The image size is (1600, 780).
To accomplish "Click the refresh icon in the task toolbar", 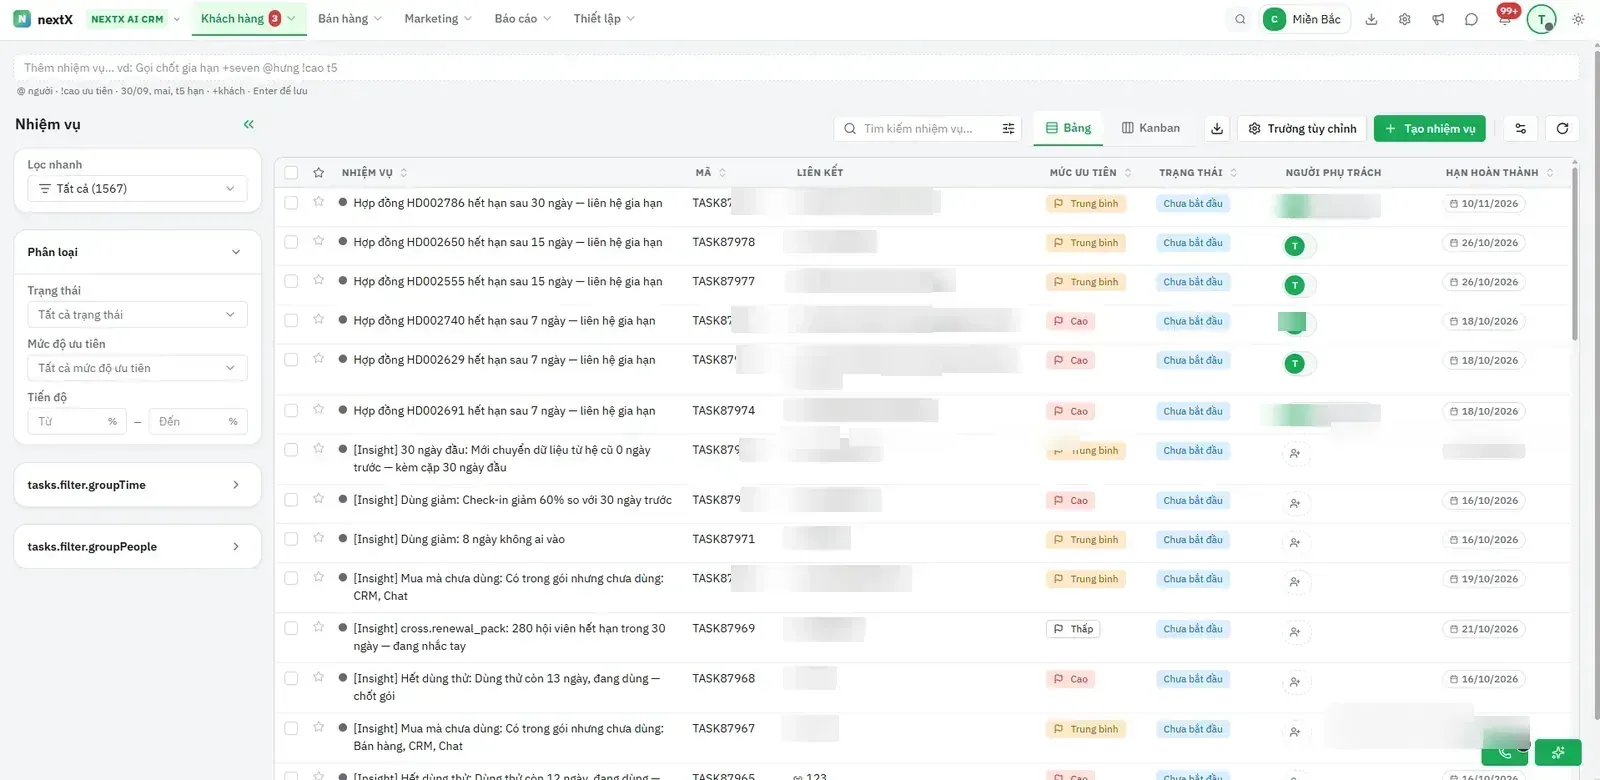I will (x=1562, y=128).
